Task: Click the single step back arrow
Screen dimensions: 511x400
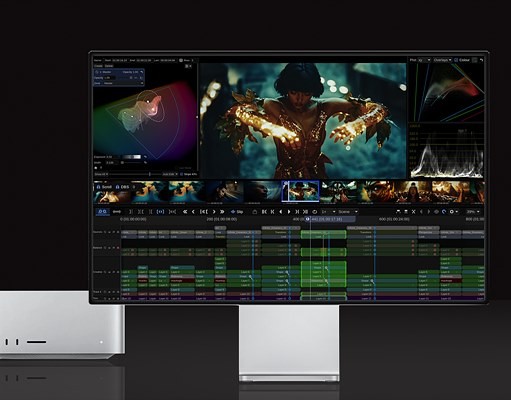Action: coord(193,212)
